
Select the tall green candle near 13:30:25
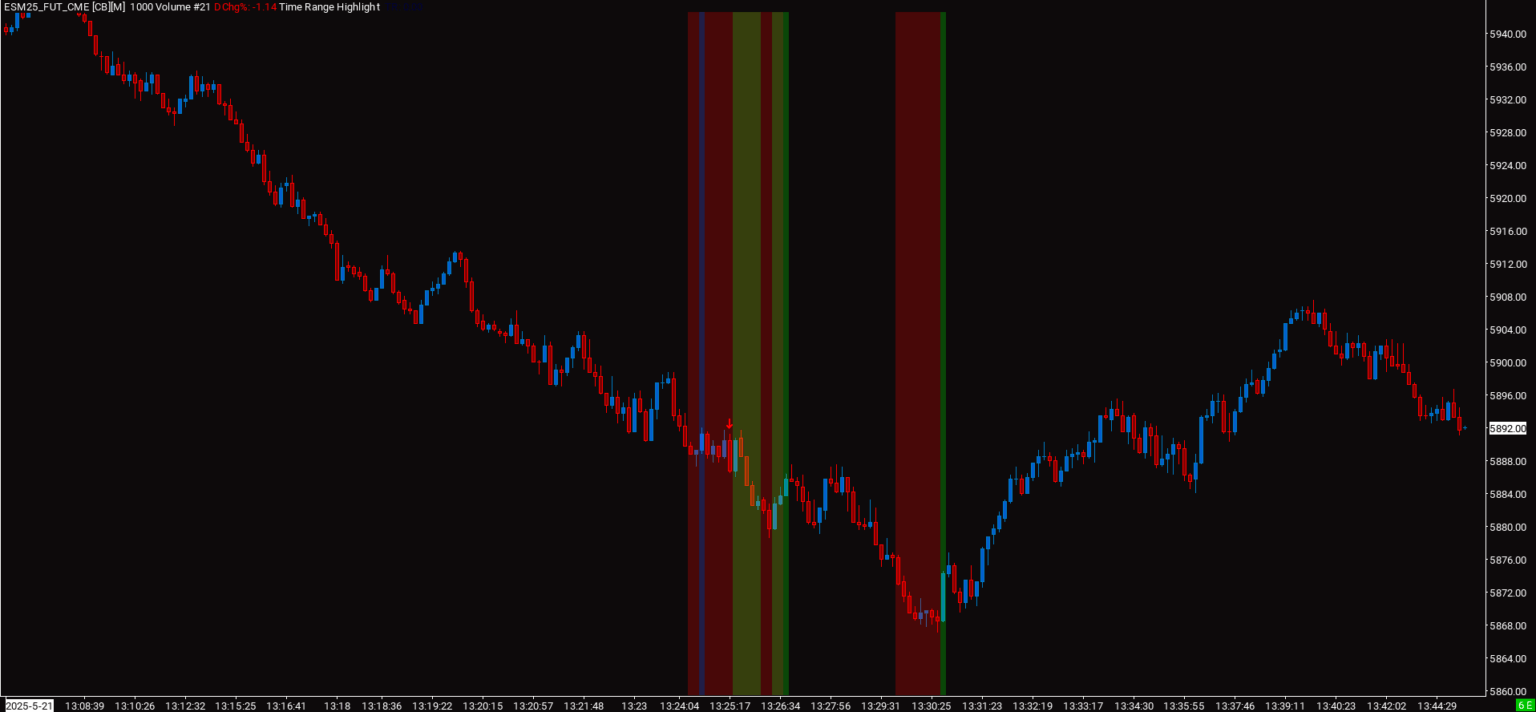(x=942, y=595)
